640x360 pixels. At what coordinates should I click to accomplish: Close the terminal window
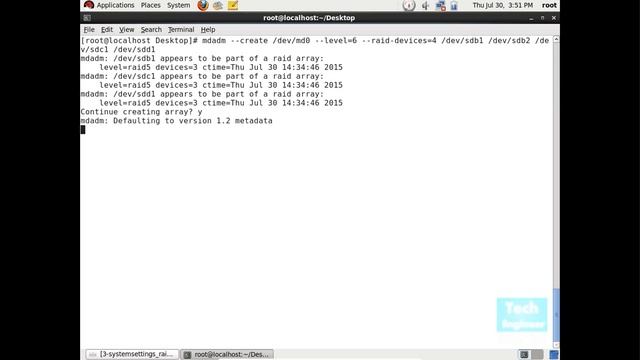pyautogui.click(x=553, y=18)
